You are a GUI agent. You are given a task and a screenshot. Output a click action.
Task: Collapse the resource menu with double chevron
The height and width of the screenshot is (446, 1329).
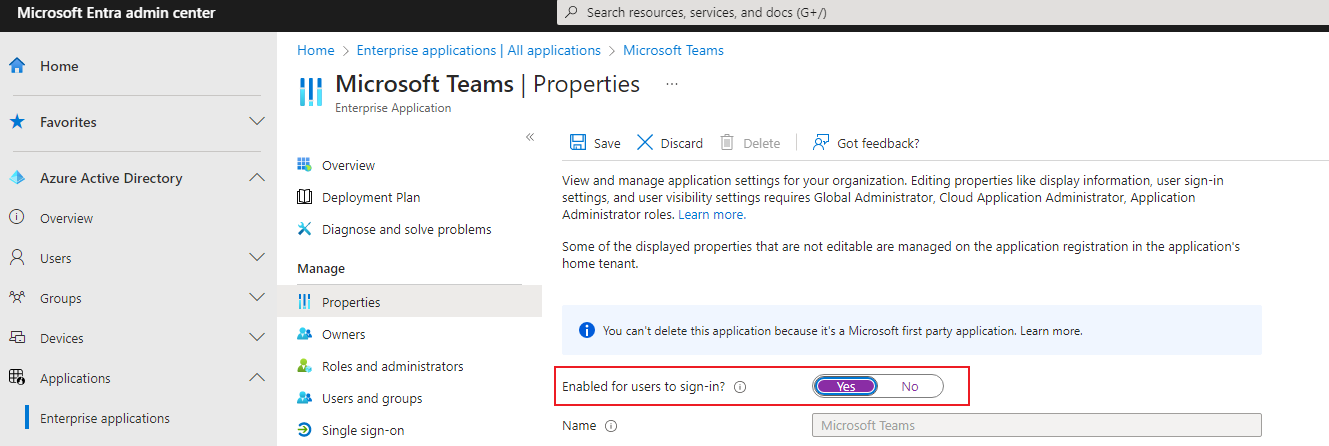point(530,137)
